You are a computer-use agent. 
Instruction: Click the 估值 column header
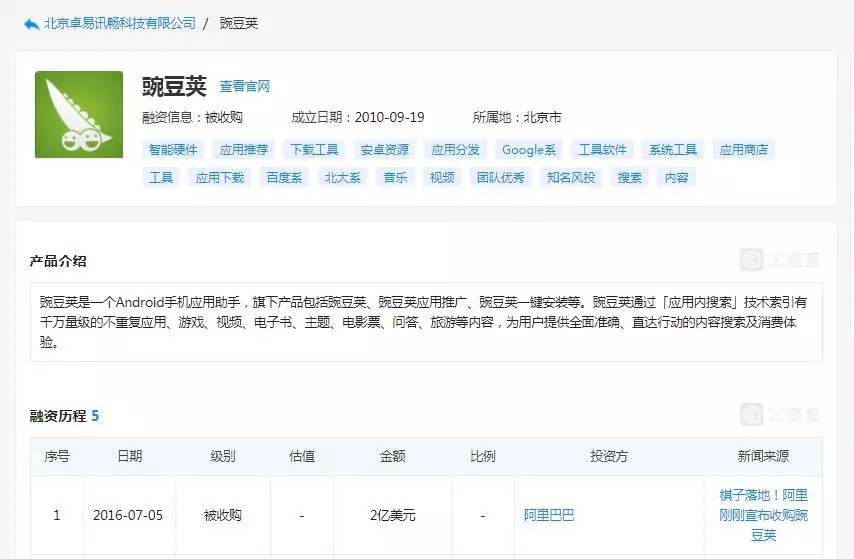(x=302, y=456)
